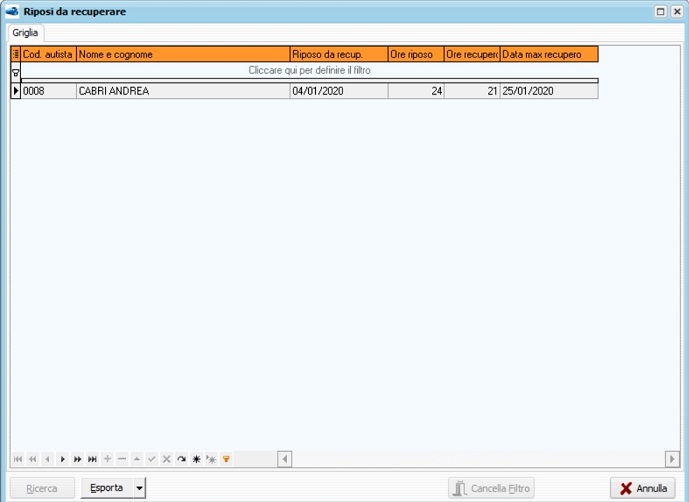This screenshot has width=689, height=502.
Task: Refresh data with curved arrow icon
Action: click(x=181, y=459)
